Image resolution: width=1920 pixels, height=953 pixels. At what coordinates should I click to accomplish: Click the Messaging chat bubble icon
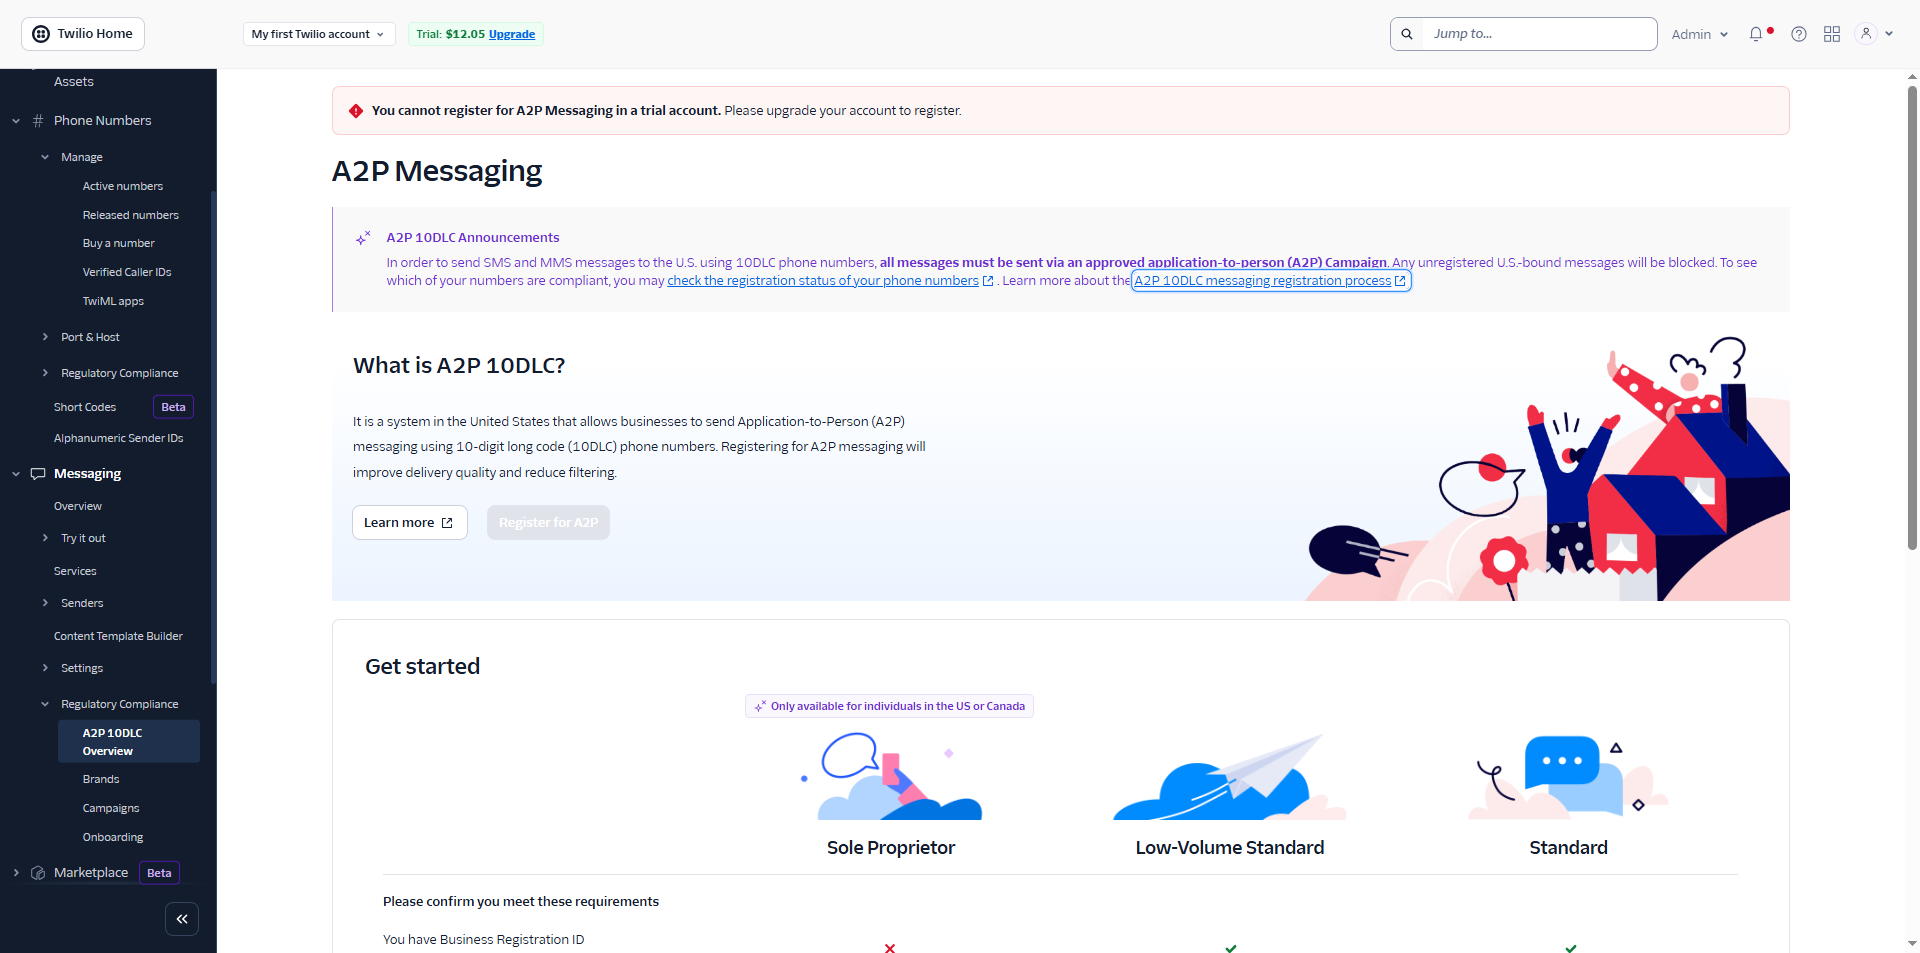pos(38,474)
